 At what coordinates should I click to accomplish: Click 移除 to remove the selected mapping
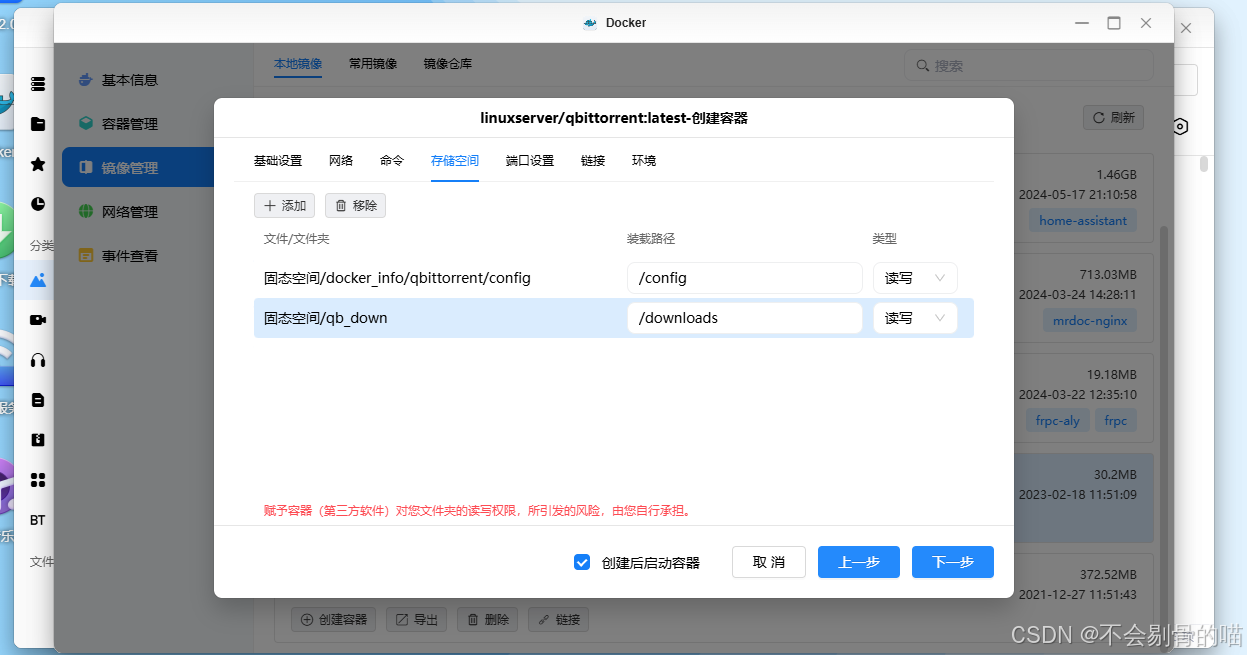point(355,205)
